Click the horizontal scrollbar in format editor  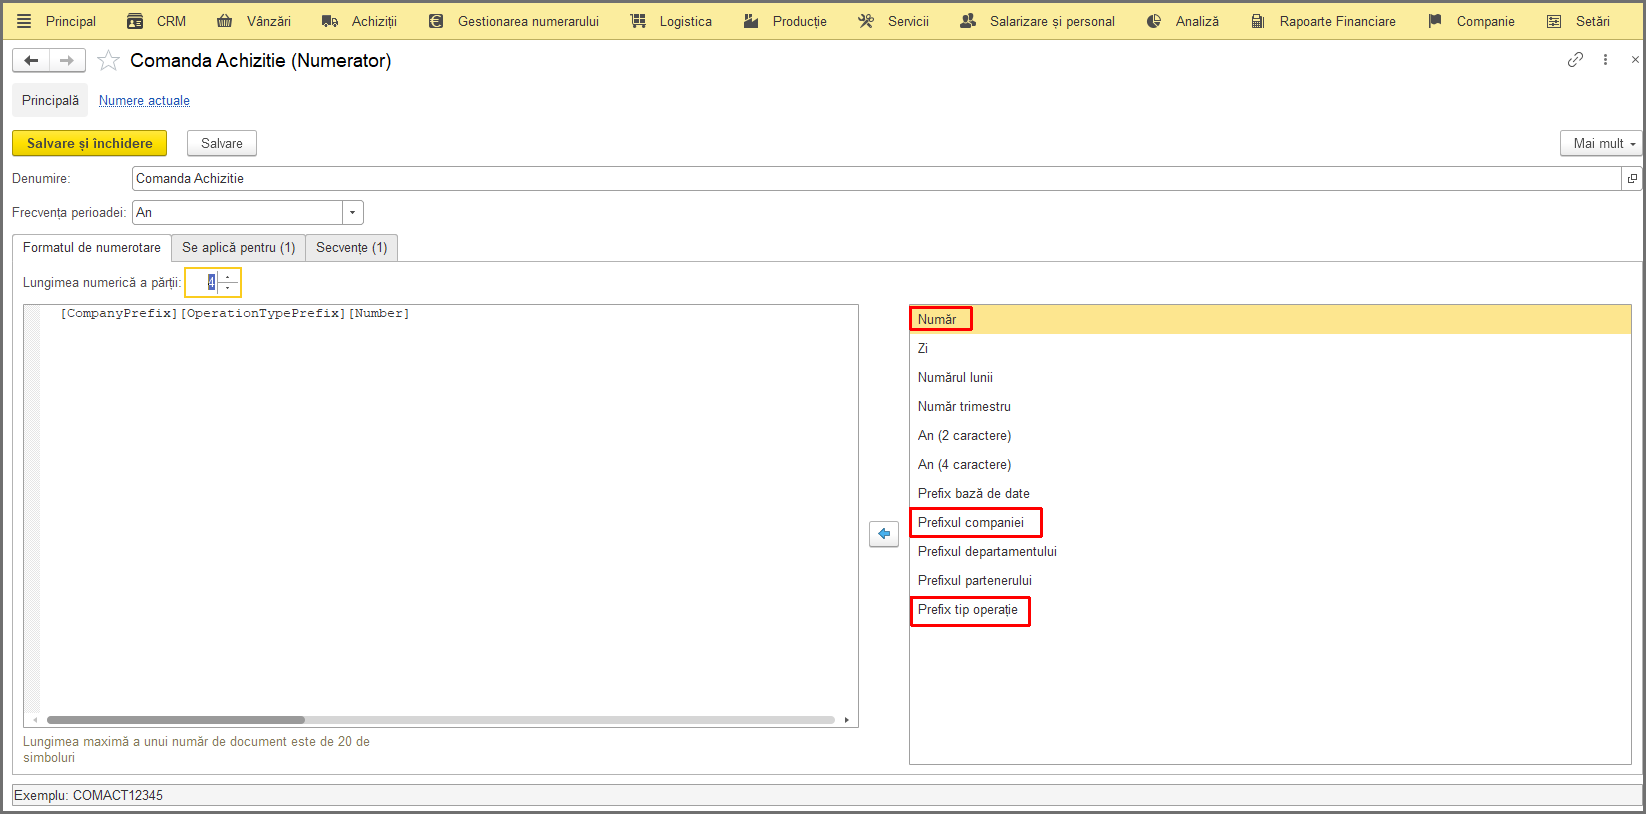[176, 720]
